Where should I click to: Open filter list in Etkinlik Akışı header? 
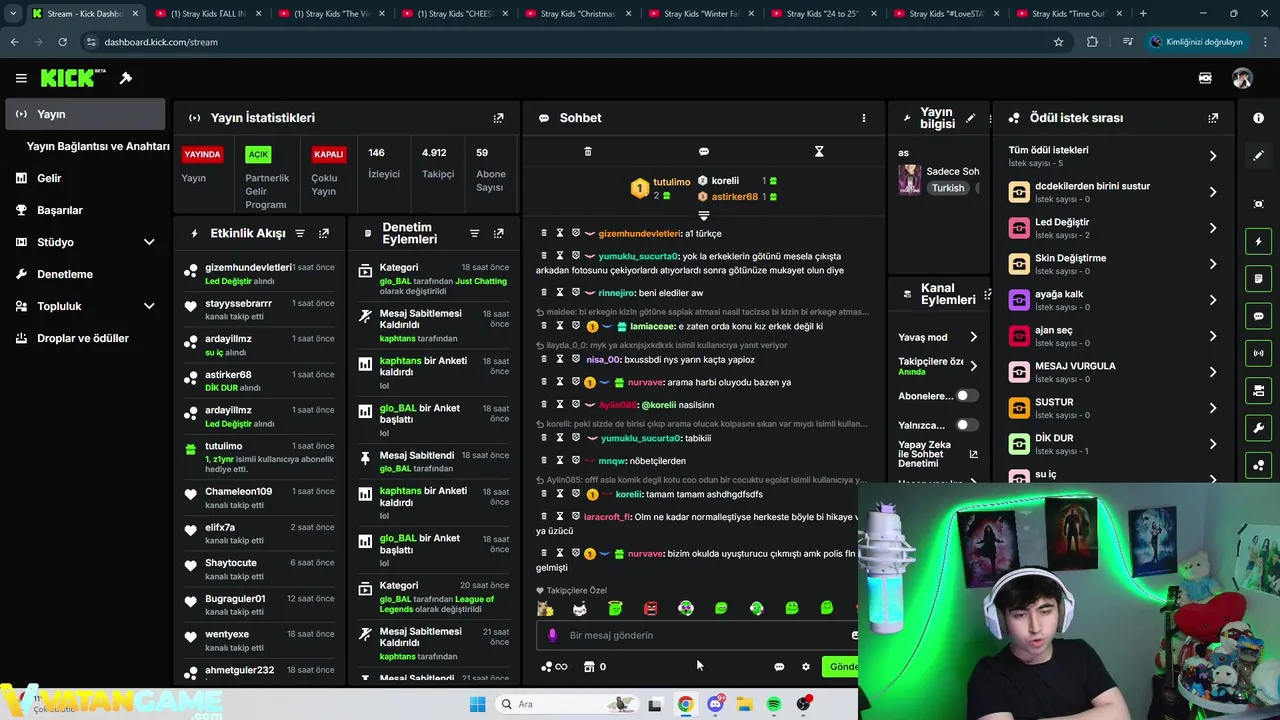coord(300,233)
